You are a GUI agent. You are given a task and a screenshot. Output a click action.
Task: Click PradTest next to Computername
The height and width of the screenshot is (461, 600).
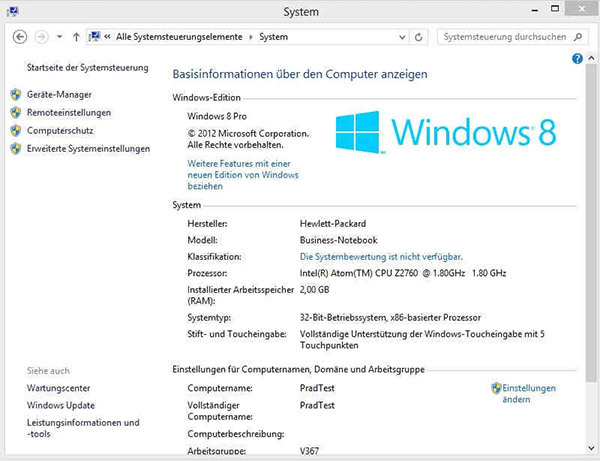pos(317,388)
